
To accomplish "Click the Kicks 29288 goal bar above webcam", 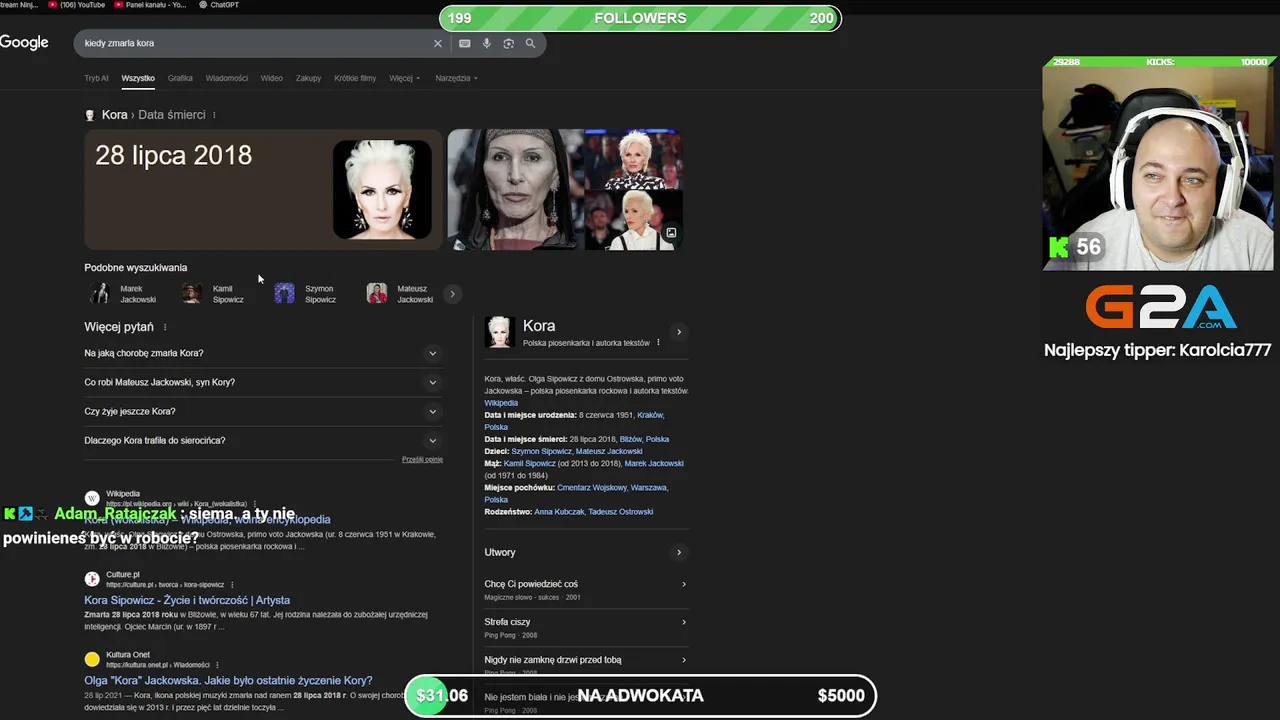I will click(x=1158, y=62).
